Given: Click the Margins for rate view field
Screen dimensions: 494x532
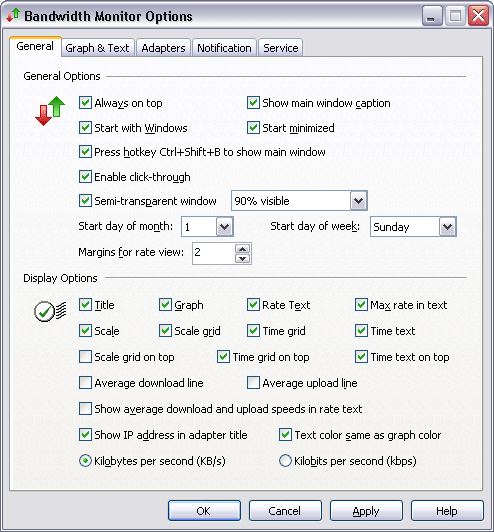Looking at the screenshot, I should pos(213,253).
